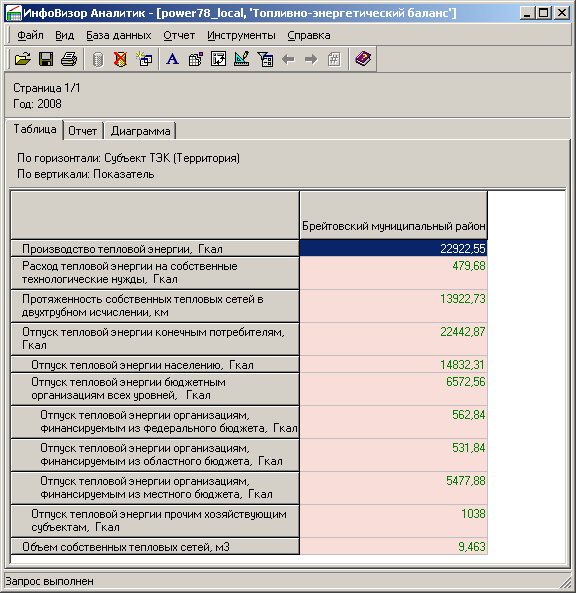The width and height of the screenshot is (576, 593).
Task: Click the filter funnel toolbar icon
Action: pos(265,59)
